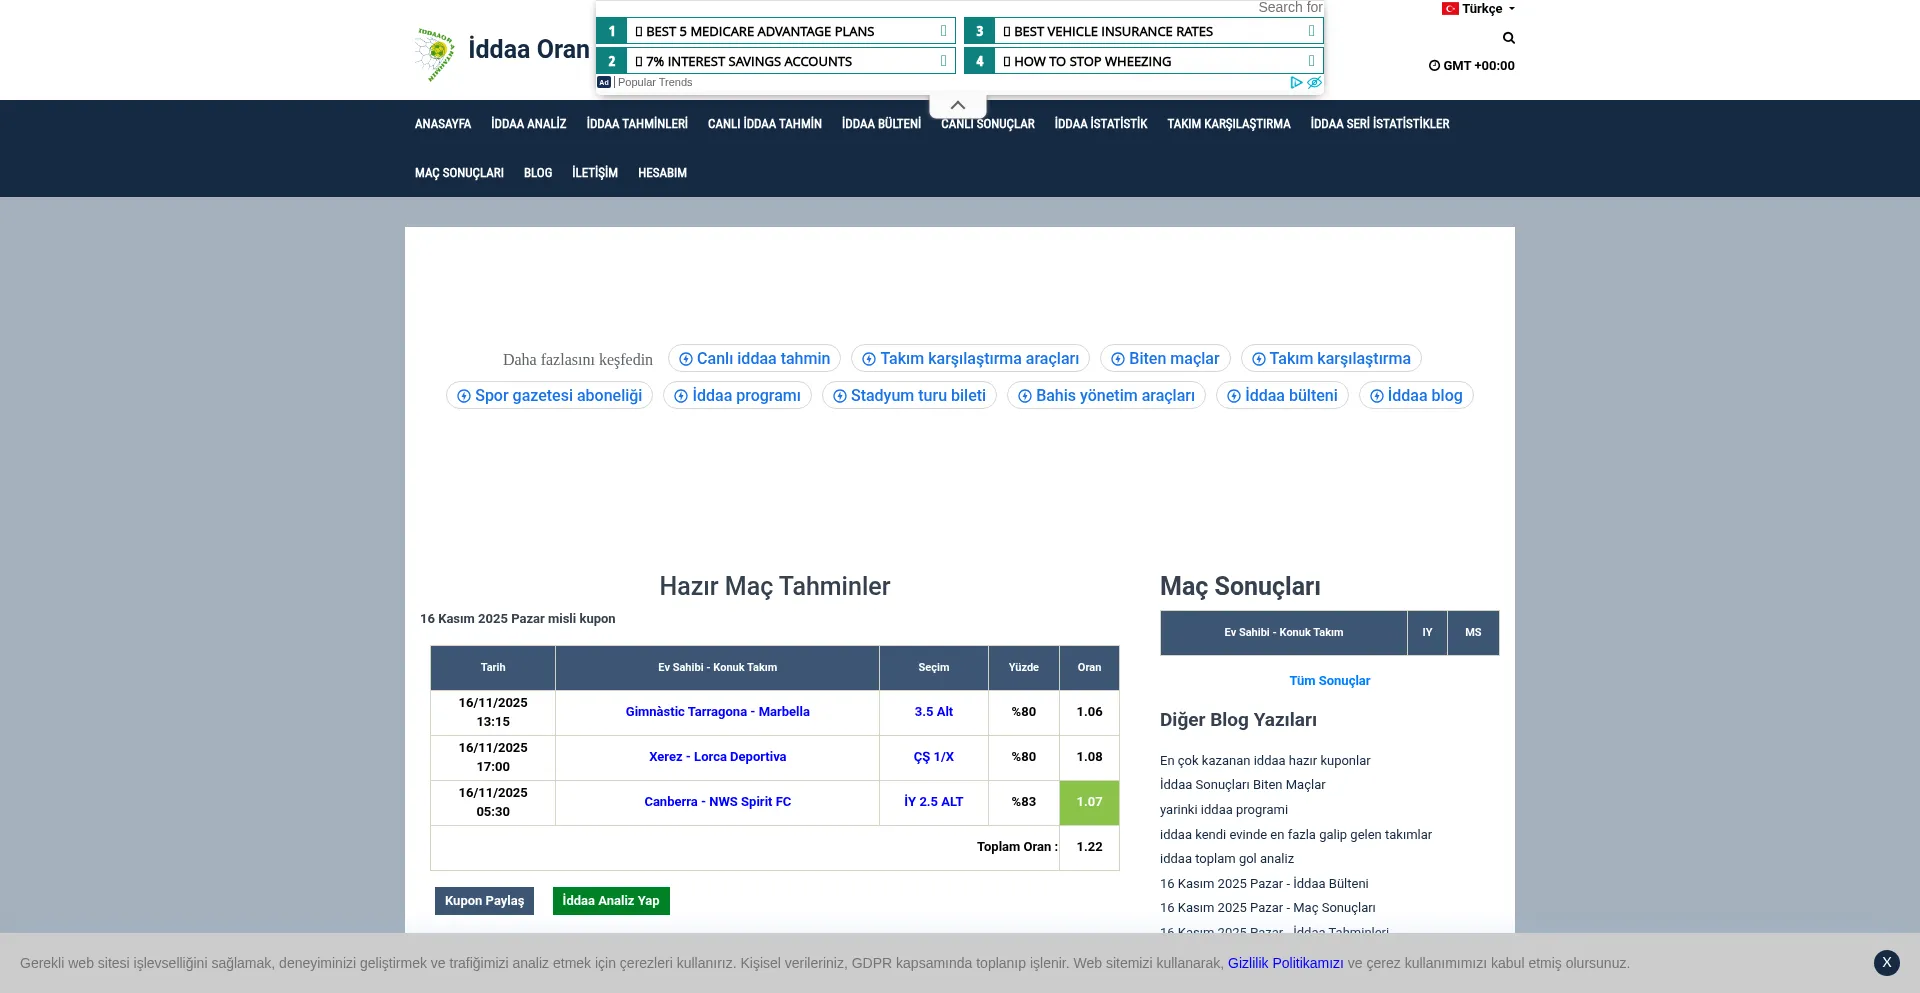
Task: Click the İddaa Analiz Yap button
Action: click(610, 901)
